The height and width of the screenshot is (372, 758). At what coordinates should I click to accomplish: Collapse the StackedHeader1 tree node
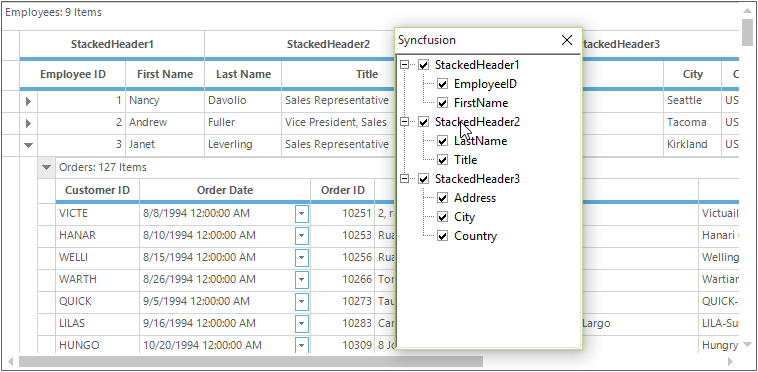(405, 65)
